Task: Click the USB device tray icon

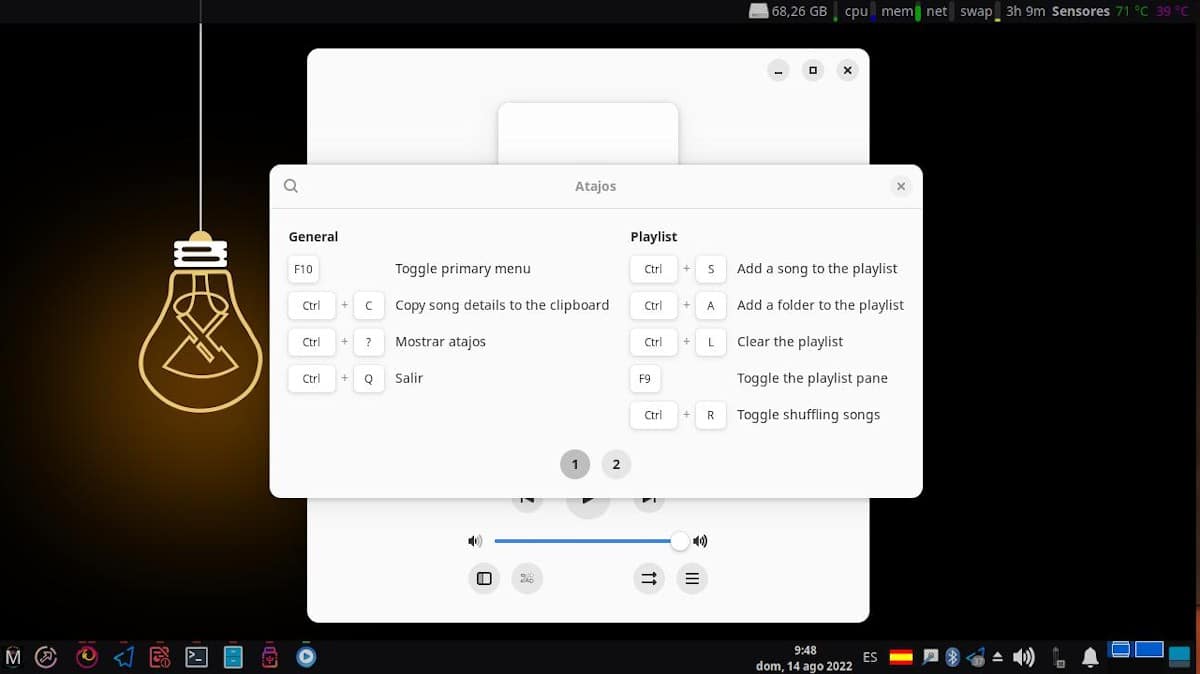Action: click(x=1059, y=657)
